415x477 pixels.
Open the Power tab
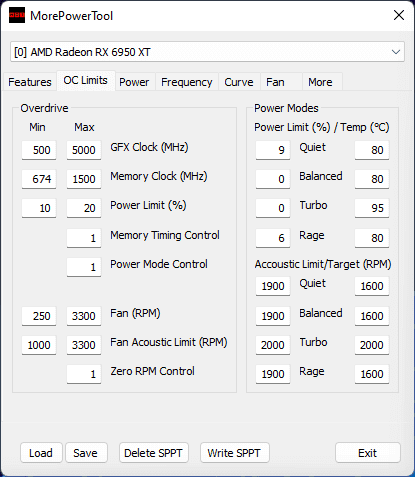(x=134, y=82)
